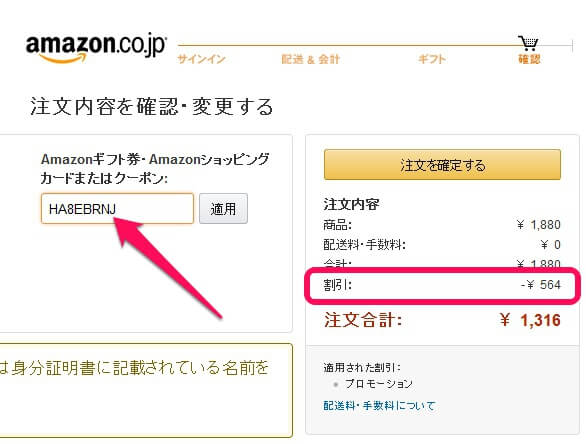586x444 pixels.
Task: Apply the coupon with the 適用 button
Action: [x=223, y=209]
